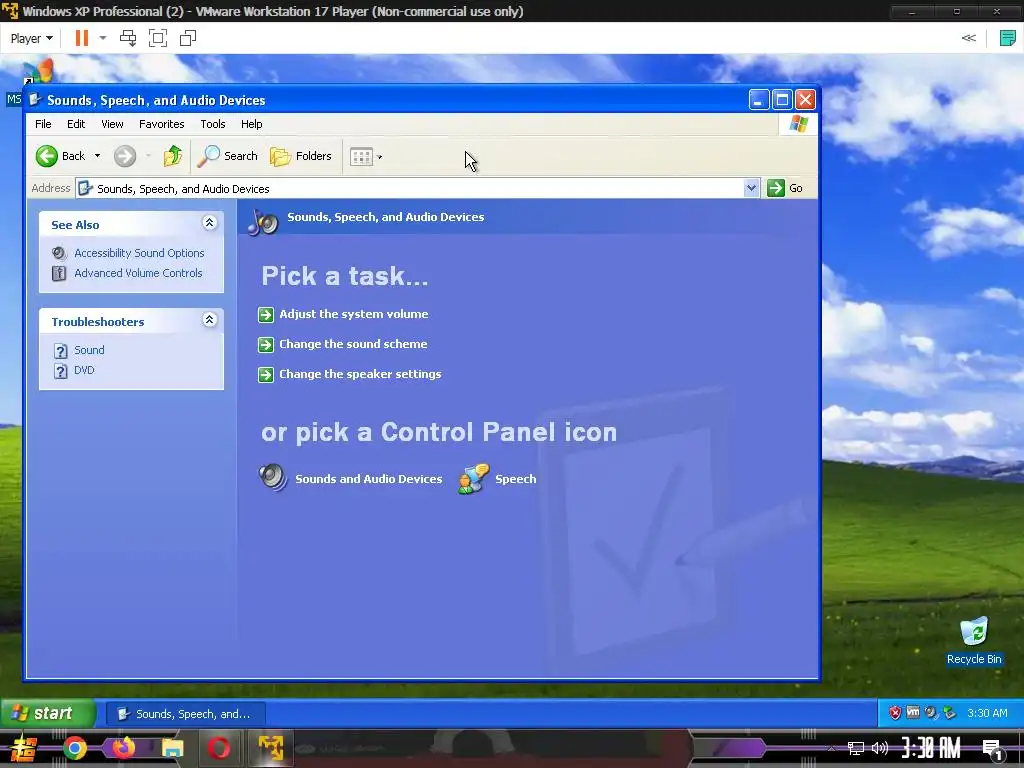Click arrow icon beside Change speaker settings

[266, 374]
